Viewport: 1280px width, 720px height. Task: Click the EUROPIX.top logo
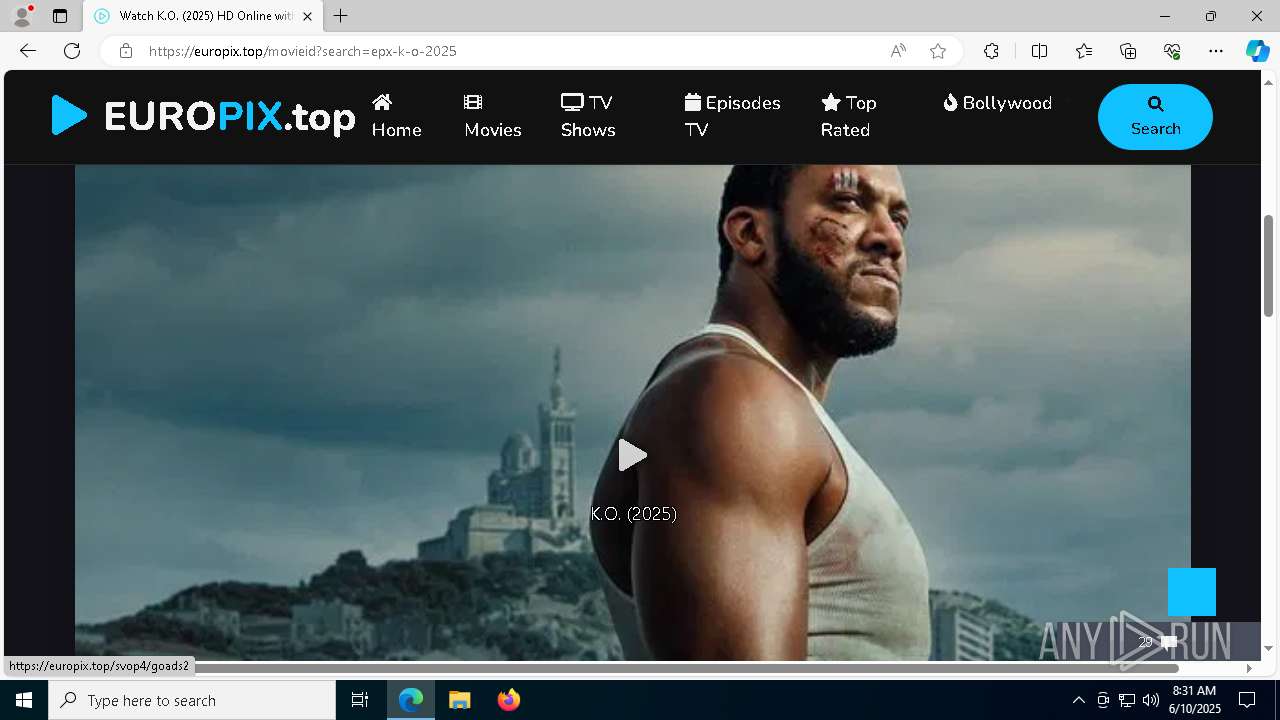(203, 116)
